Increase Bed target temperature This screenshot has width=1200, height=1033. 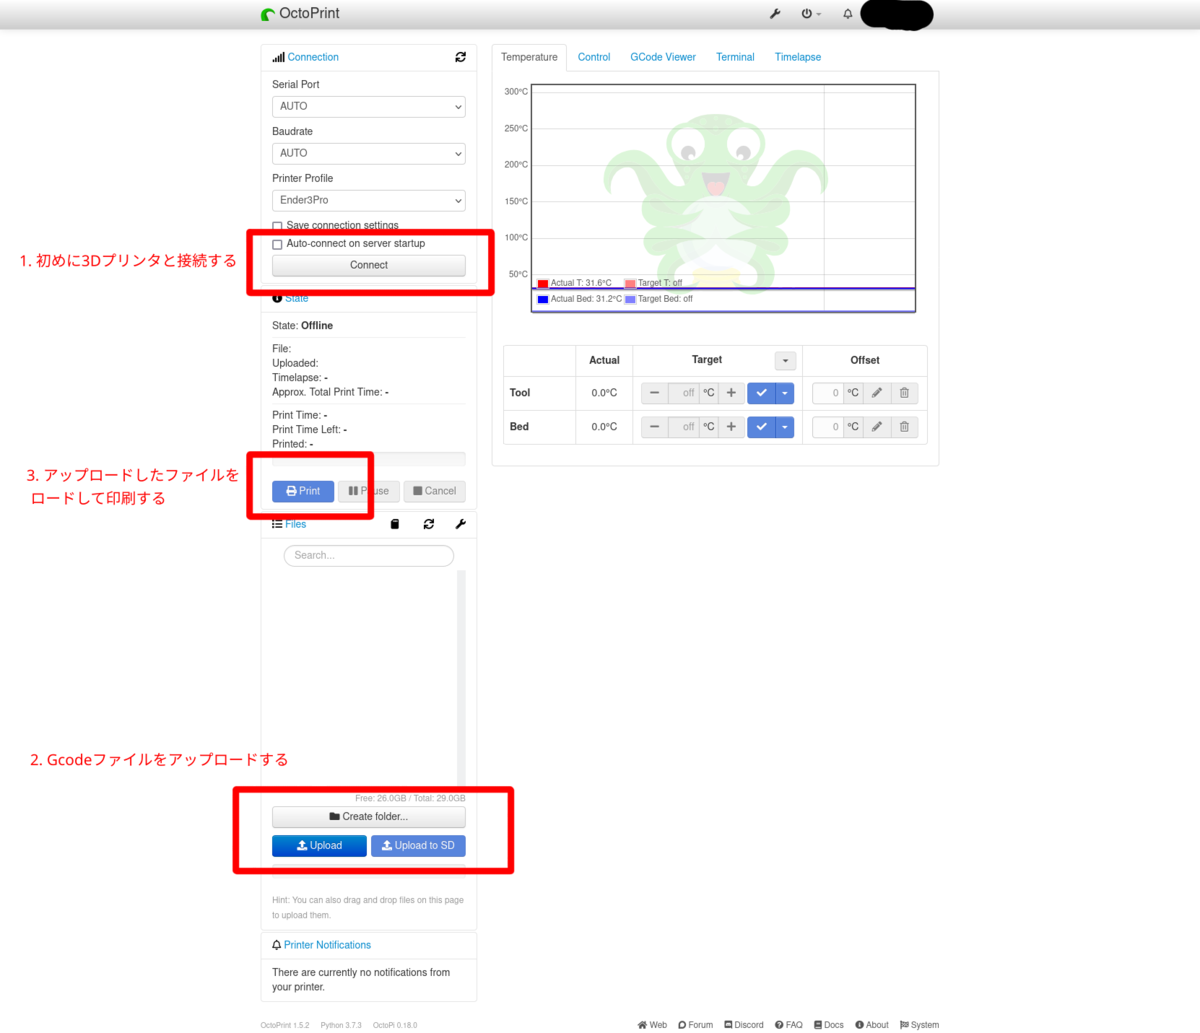(x=731, y=427)
